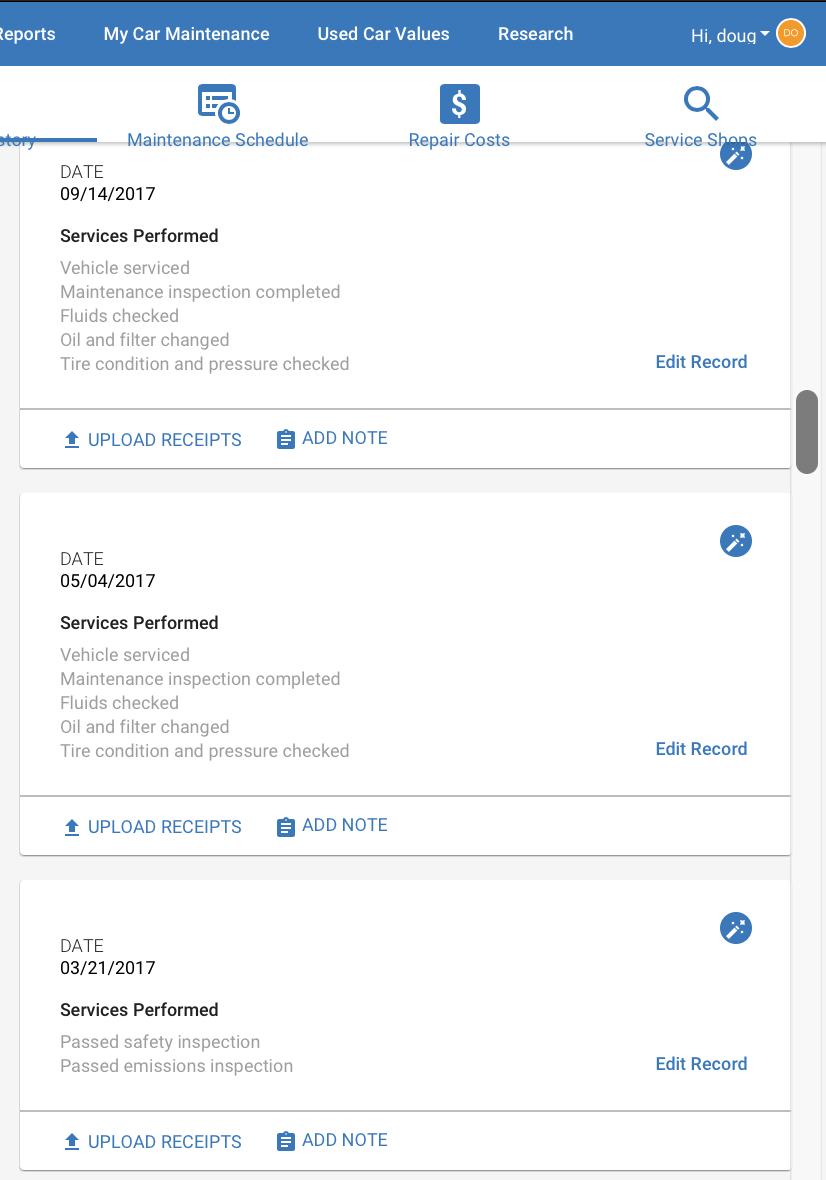Viewport: 826px width, 1180px height.
Task: Click upload arrow icon for 05/04/2017 record
Action: (x=71, y=827)
